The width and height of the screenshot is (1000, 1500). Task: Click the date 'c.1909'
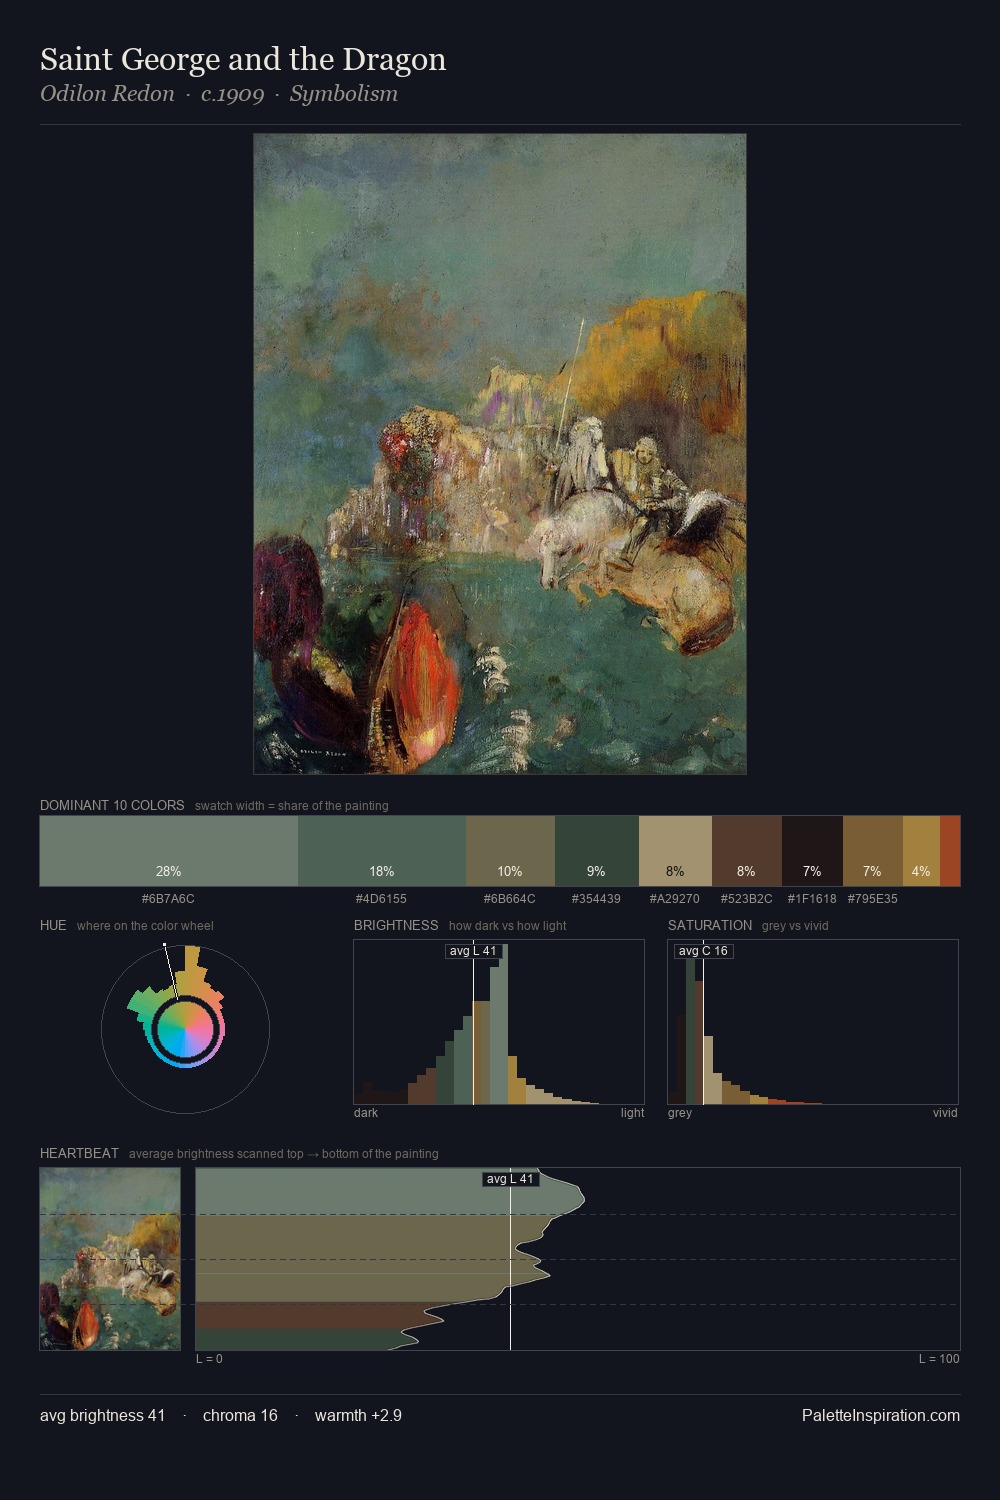pyautogui.click(x=232, y=94)
